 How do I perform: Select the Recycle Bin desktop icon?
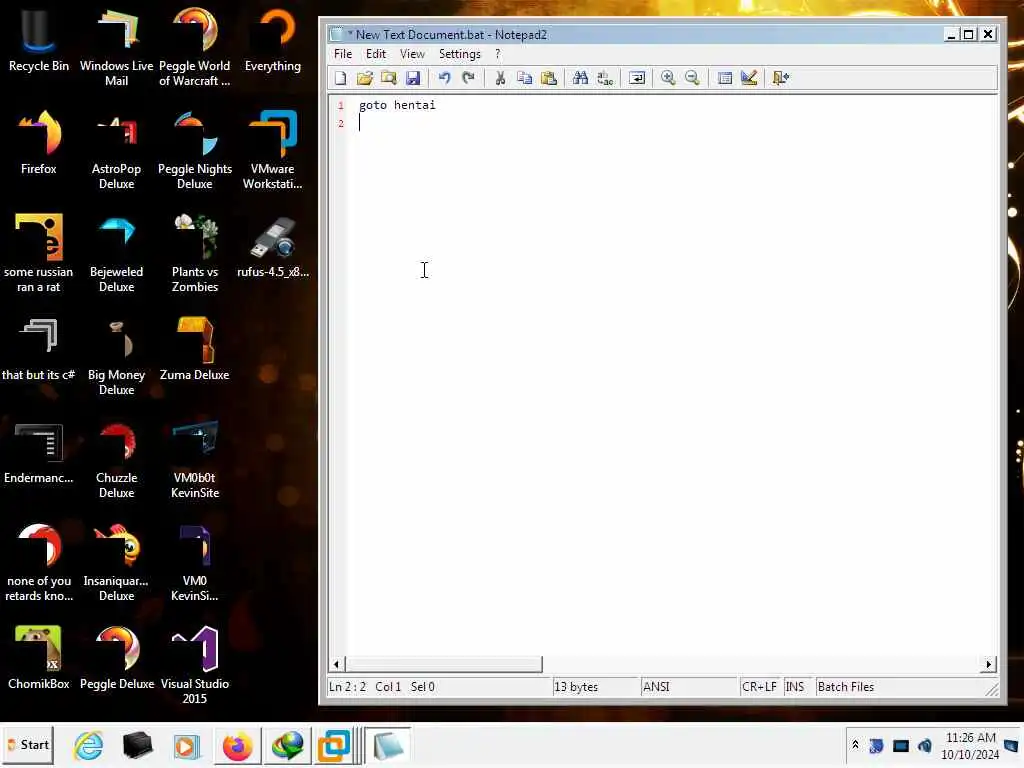coord(39,40)
